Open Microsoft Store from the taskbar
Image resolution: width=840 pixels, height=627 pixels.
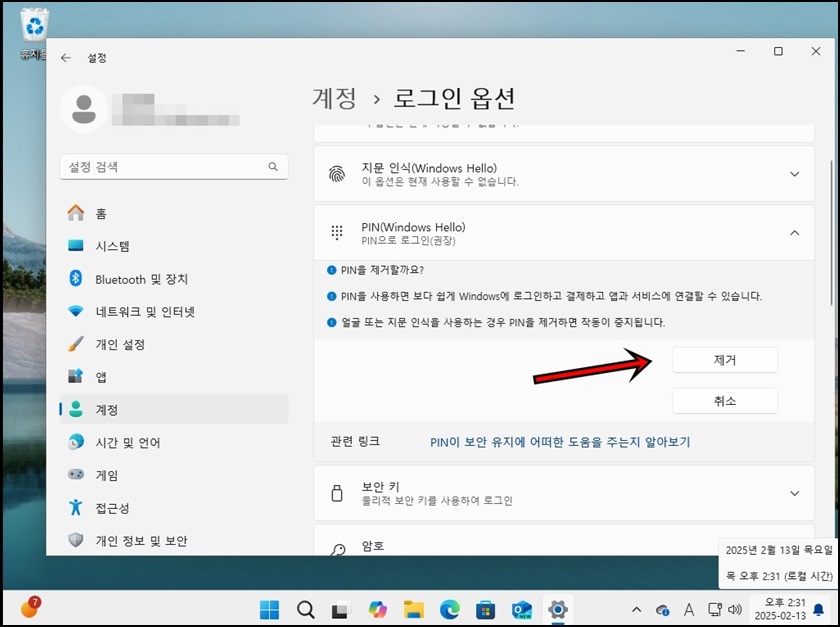click(485, 609)
